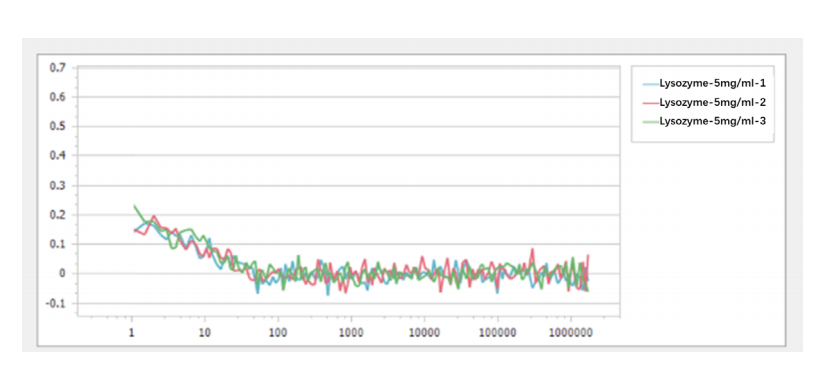Click the blue line swatch in legend
Screen dimensions: 822x372
pyautogui.click(x=651, y=83)
